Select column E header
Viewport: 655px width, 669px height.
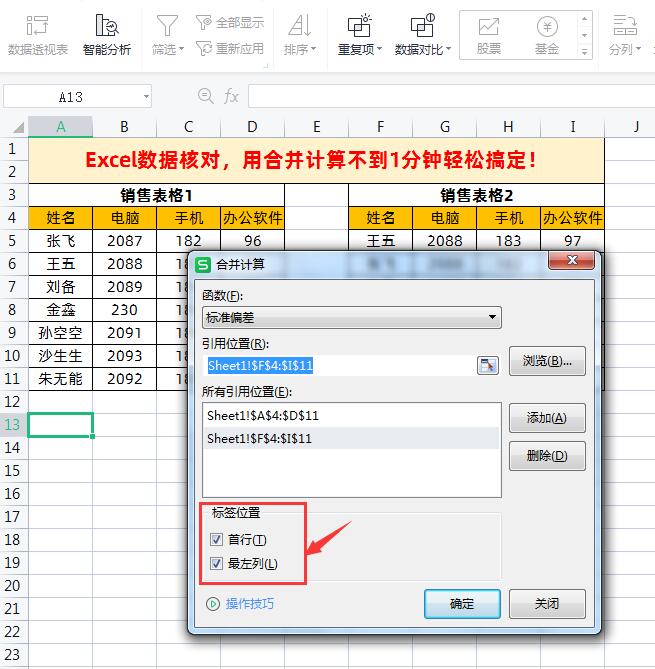pos(316,127)
